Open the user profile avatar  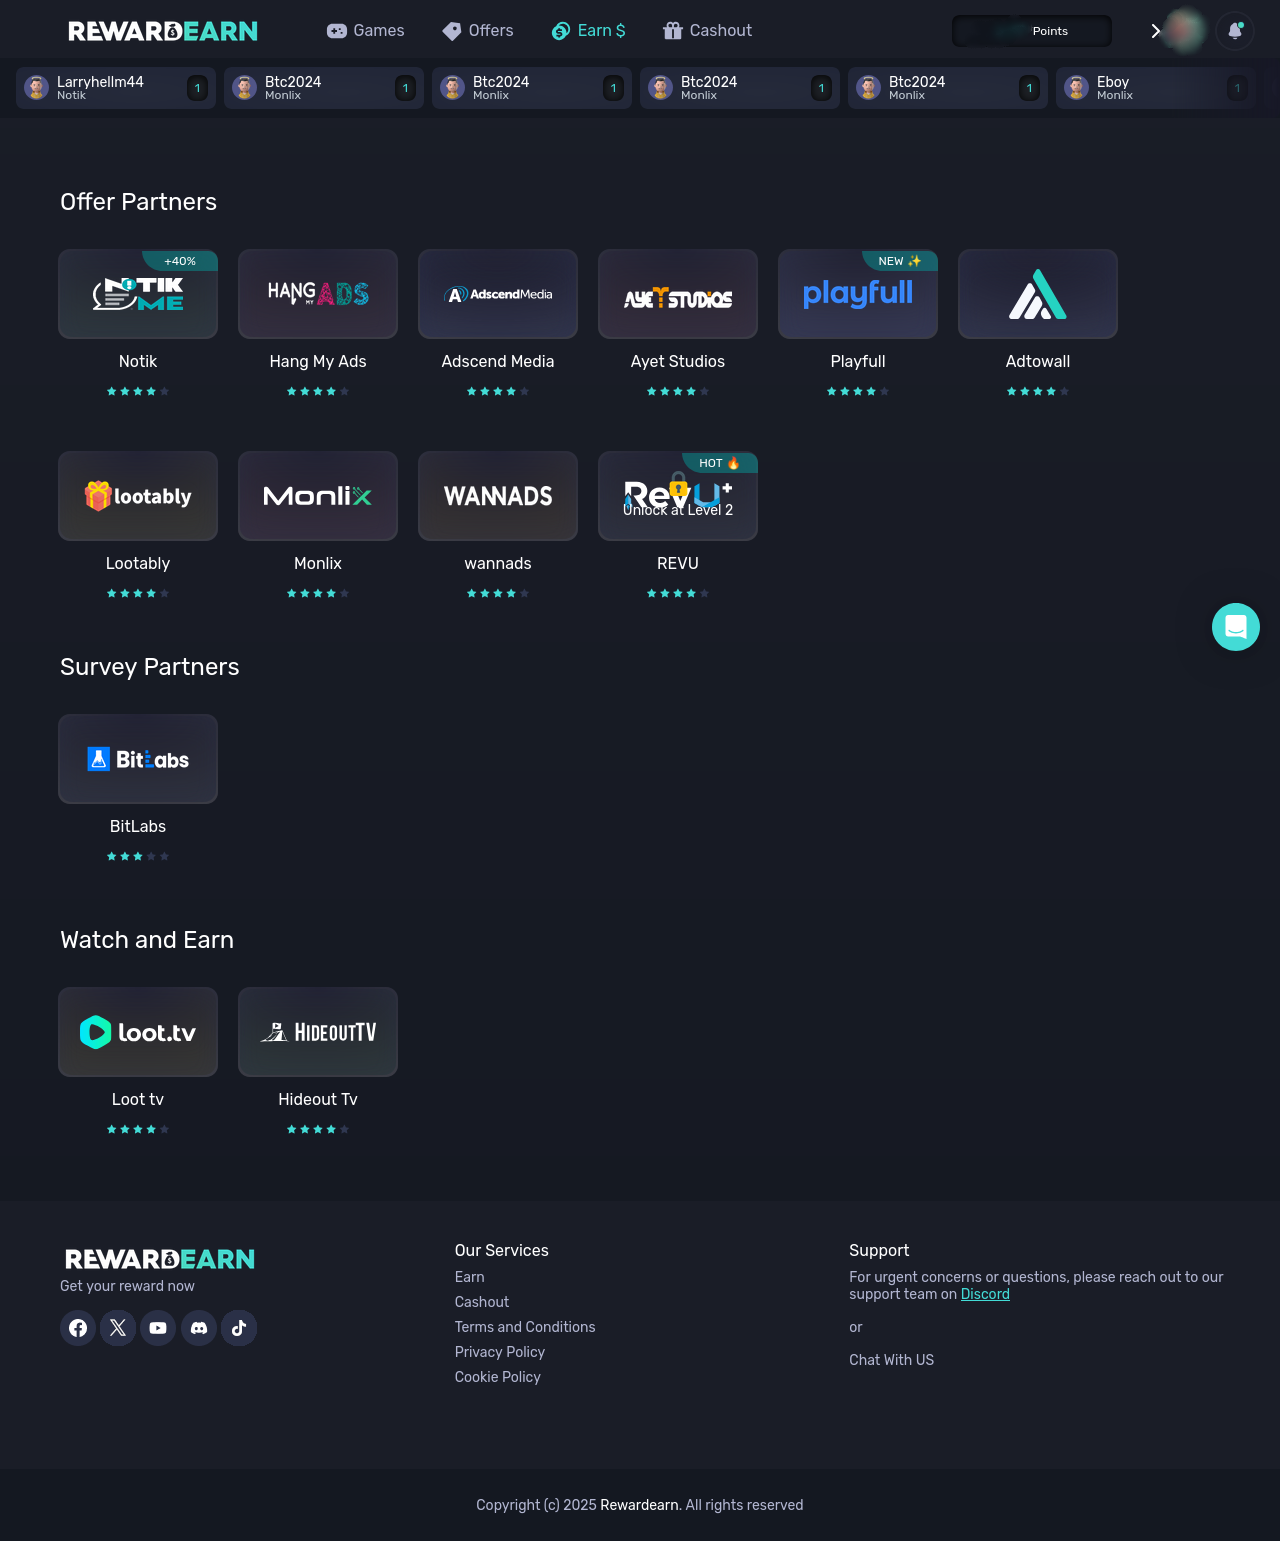point(1186,31)
